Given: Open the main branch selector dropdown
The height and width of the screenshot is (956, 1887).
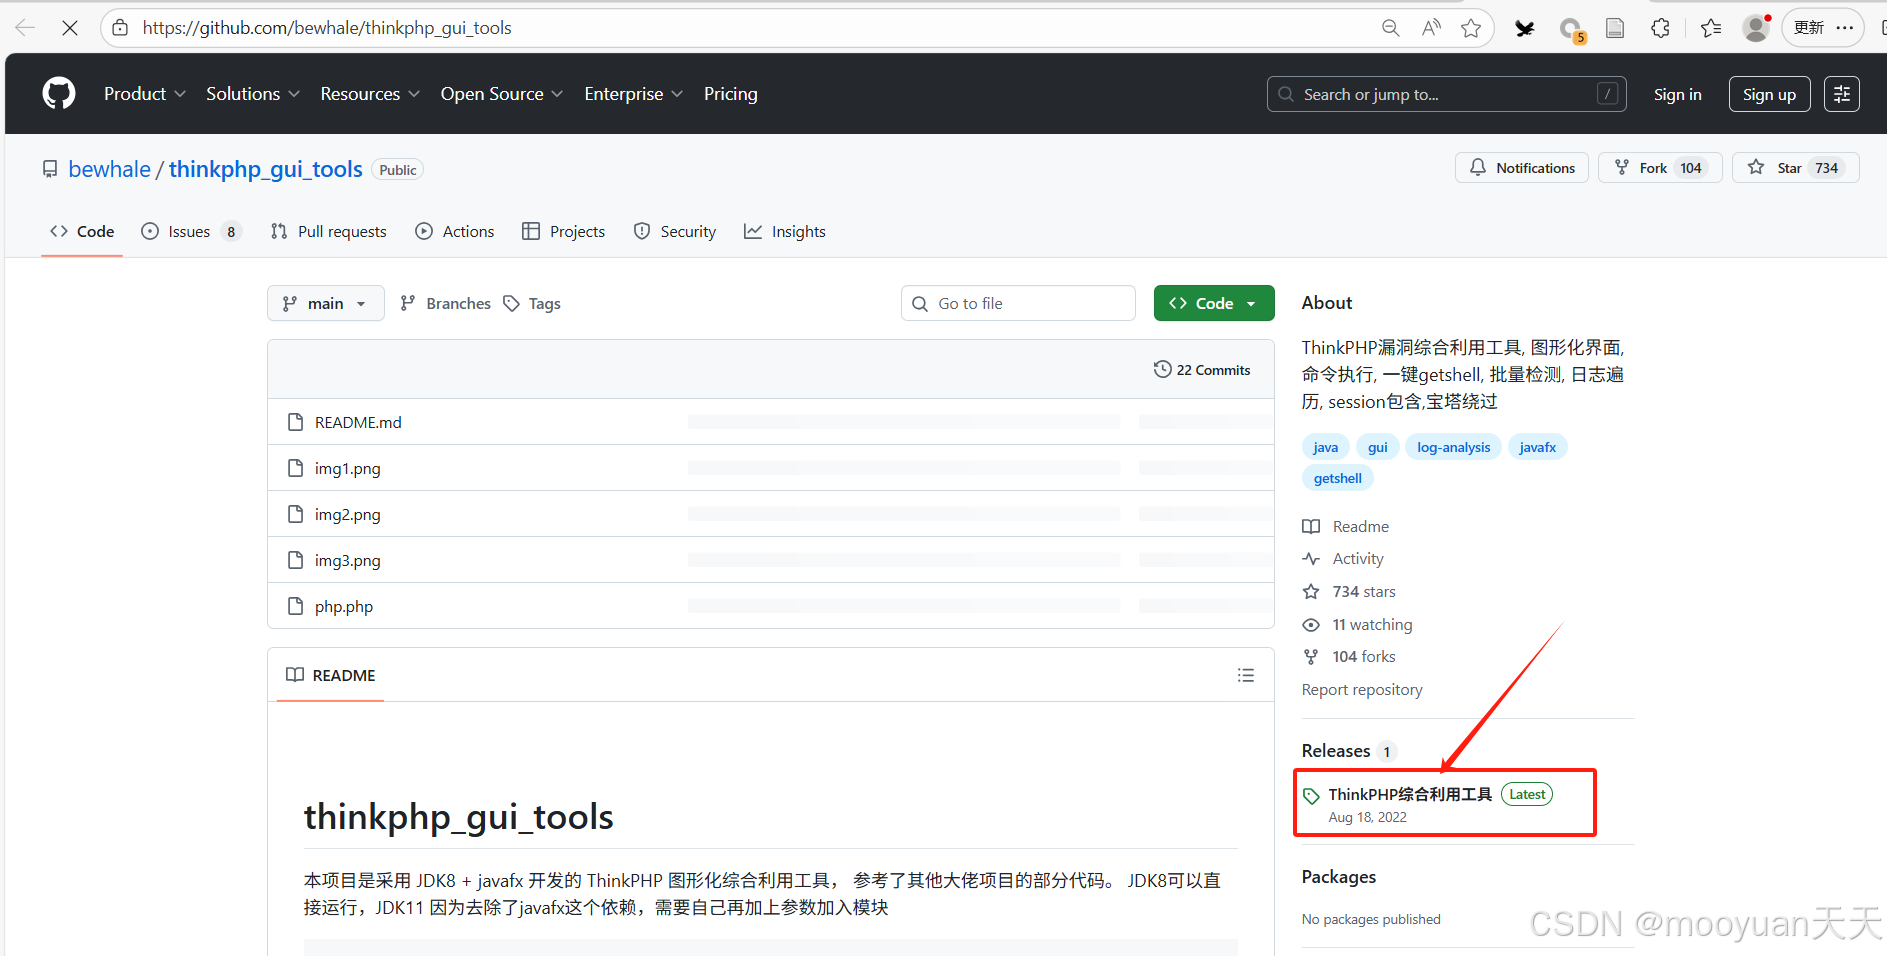Looking at the screenshot, I should (326, 303).
